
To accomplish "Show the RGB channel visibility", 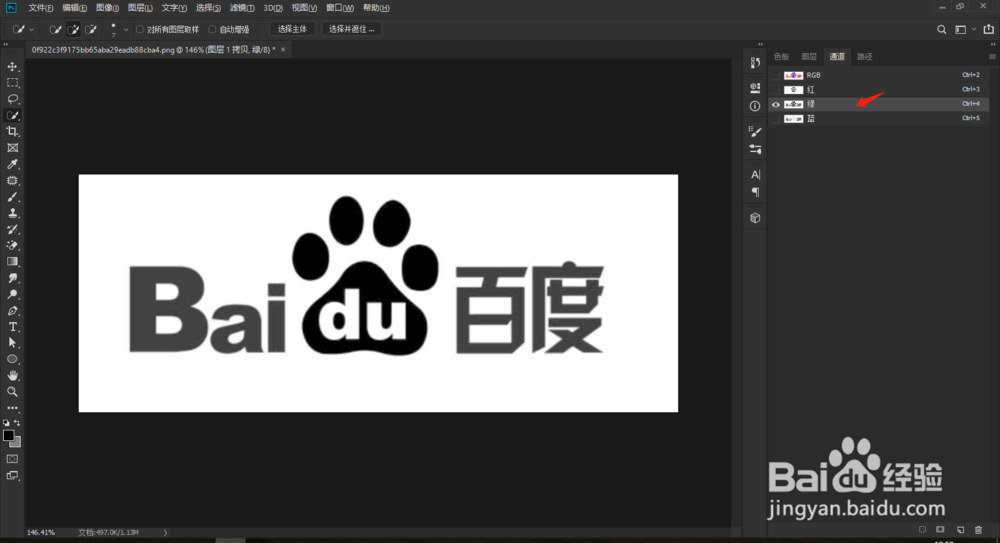I will point(776,75).
